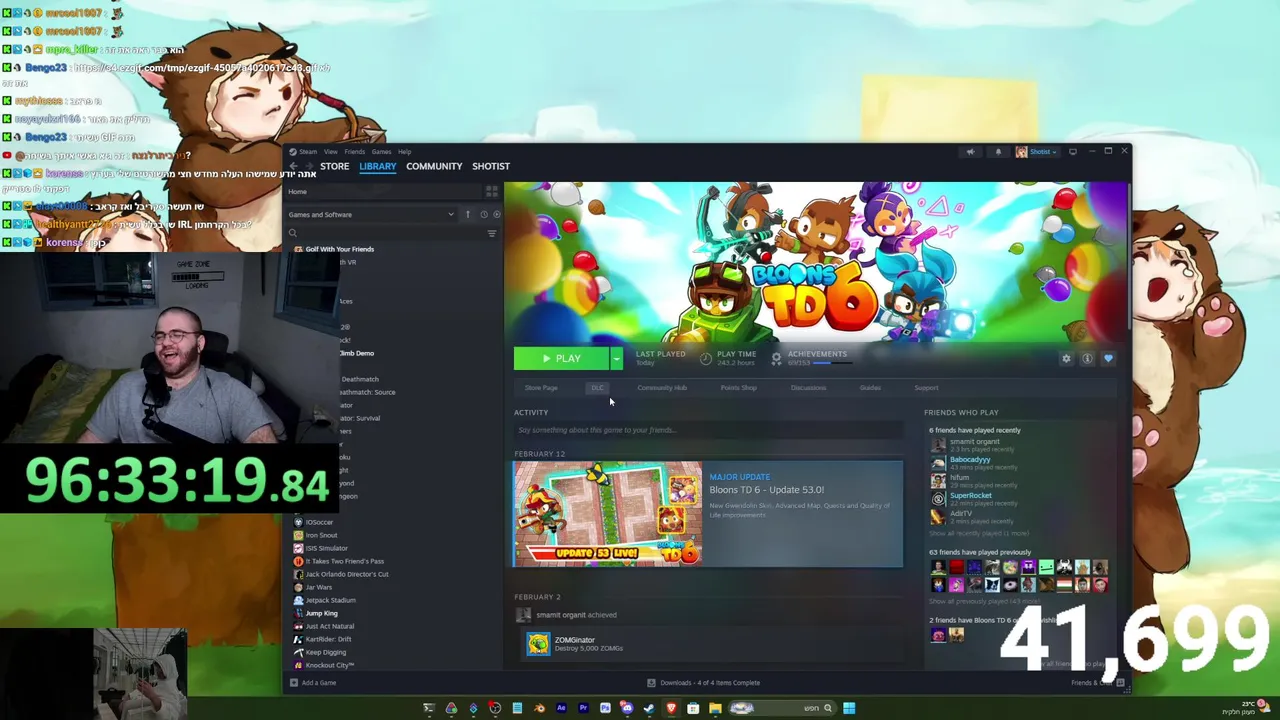The height and width of the screenshot is (720, 1280).
Task: Open the Help menu
Action: pyautogui.click(x=404, y=152)
